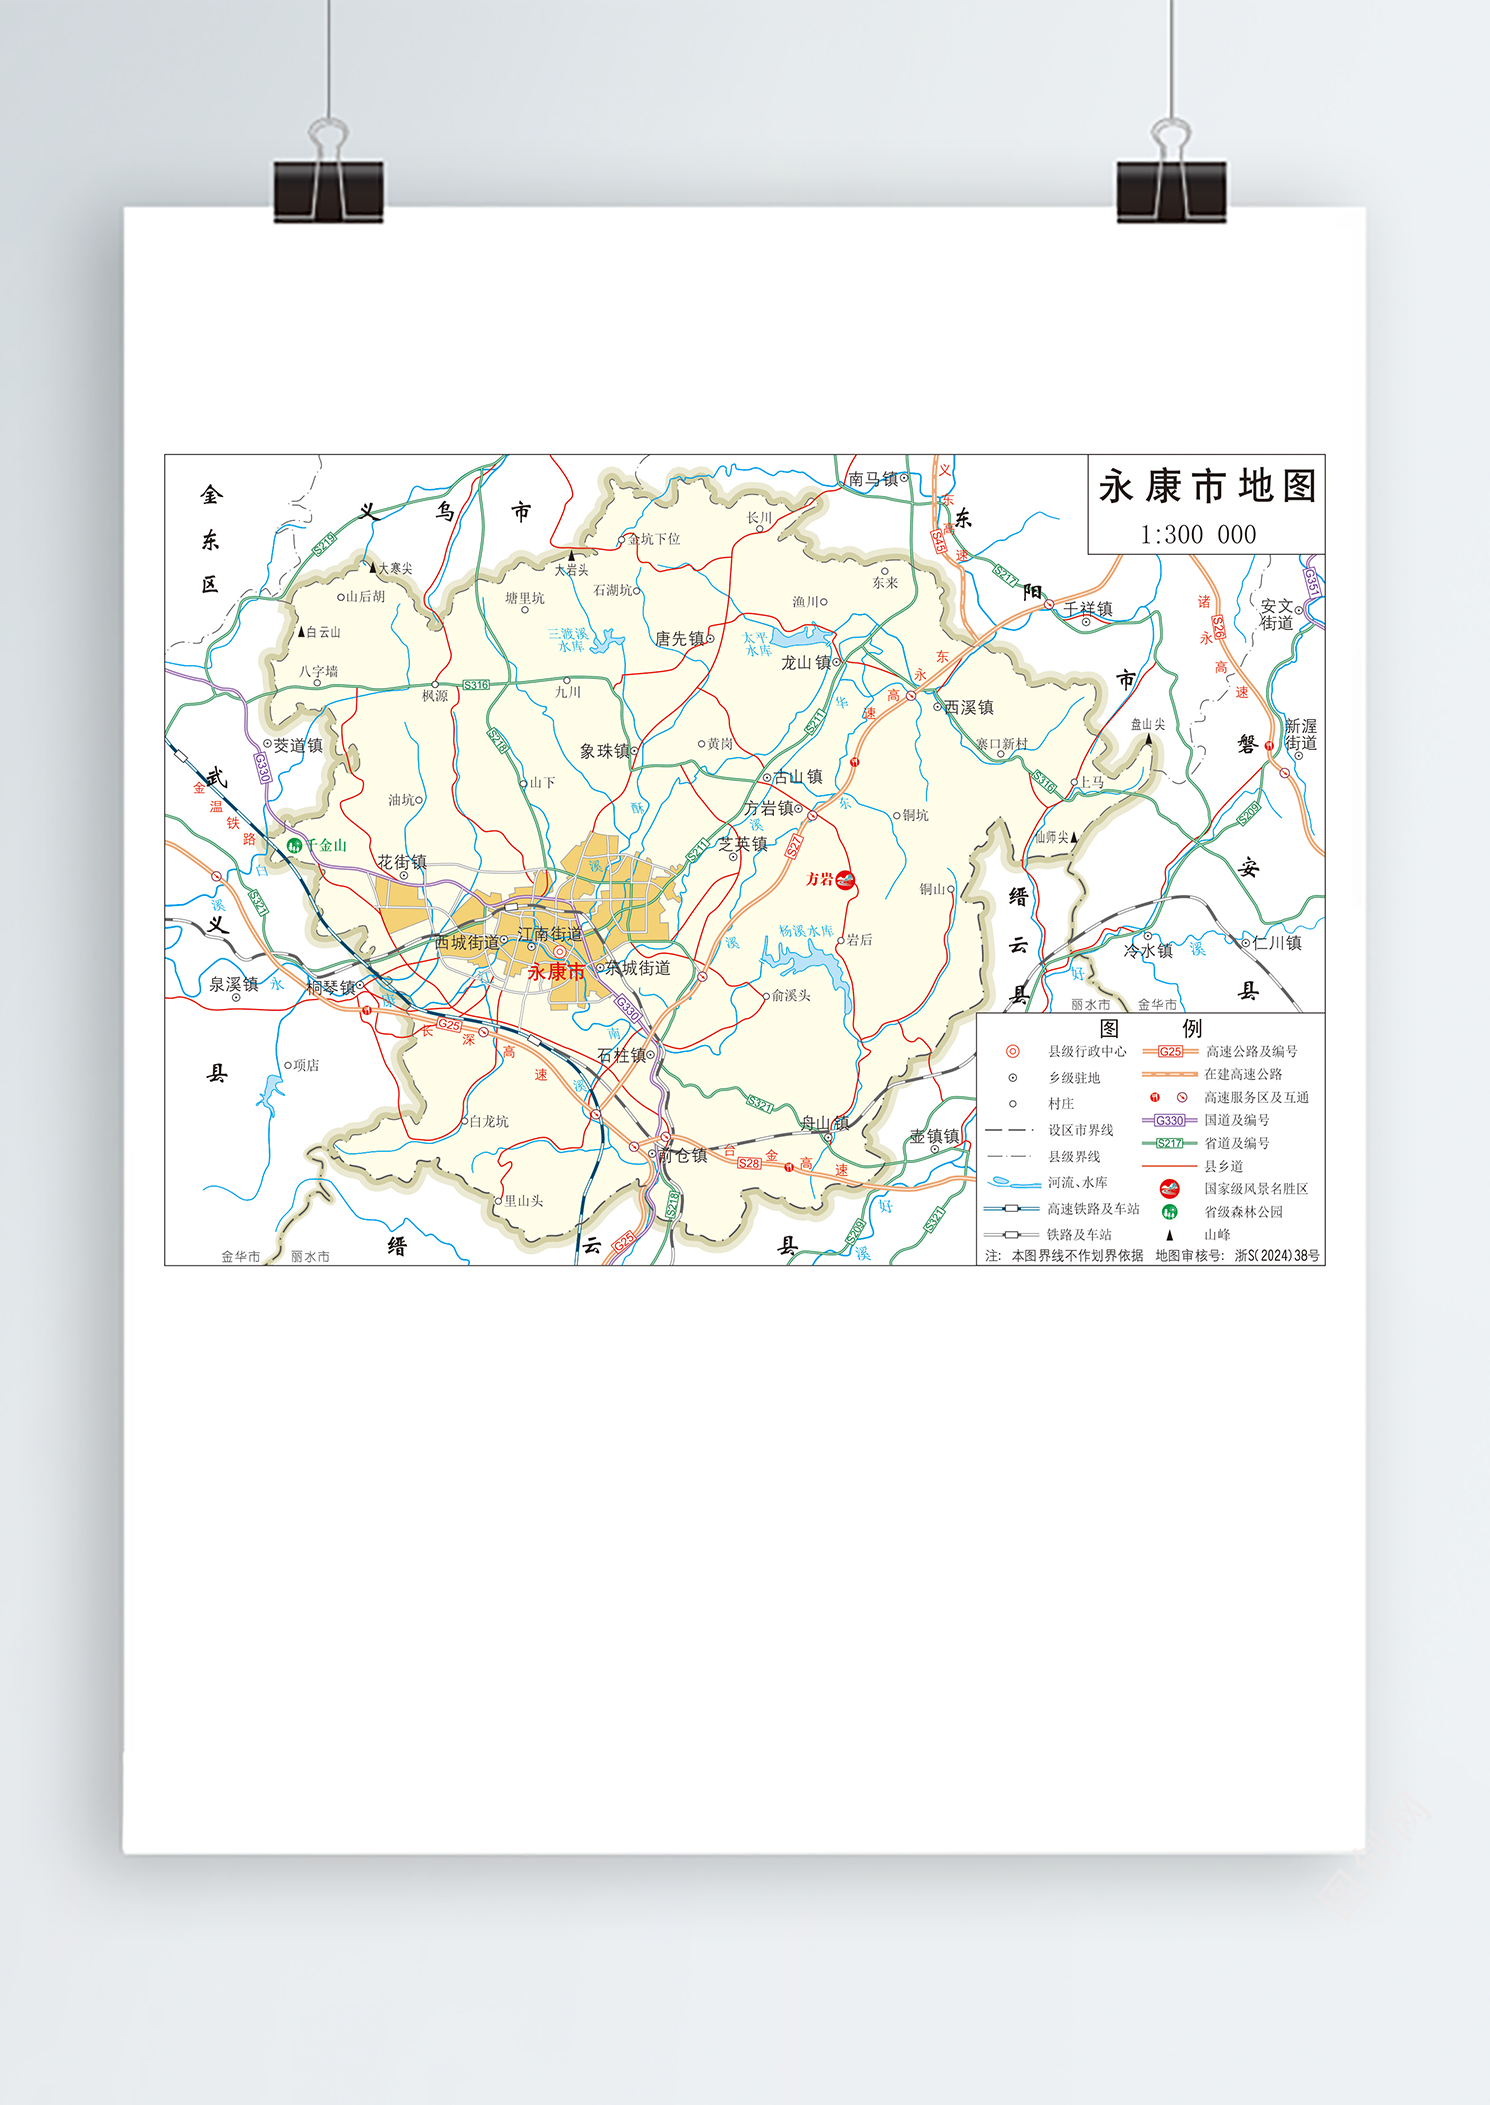Select the national scenic area icon in legend
Screen dimensions: 1490x2105
pyautogui.click(x=1169, y=1189)
